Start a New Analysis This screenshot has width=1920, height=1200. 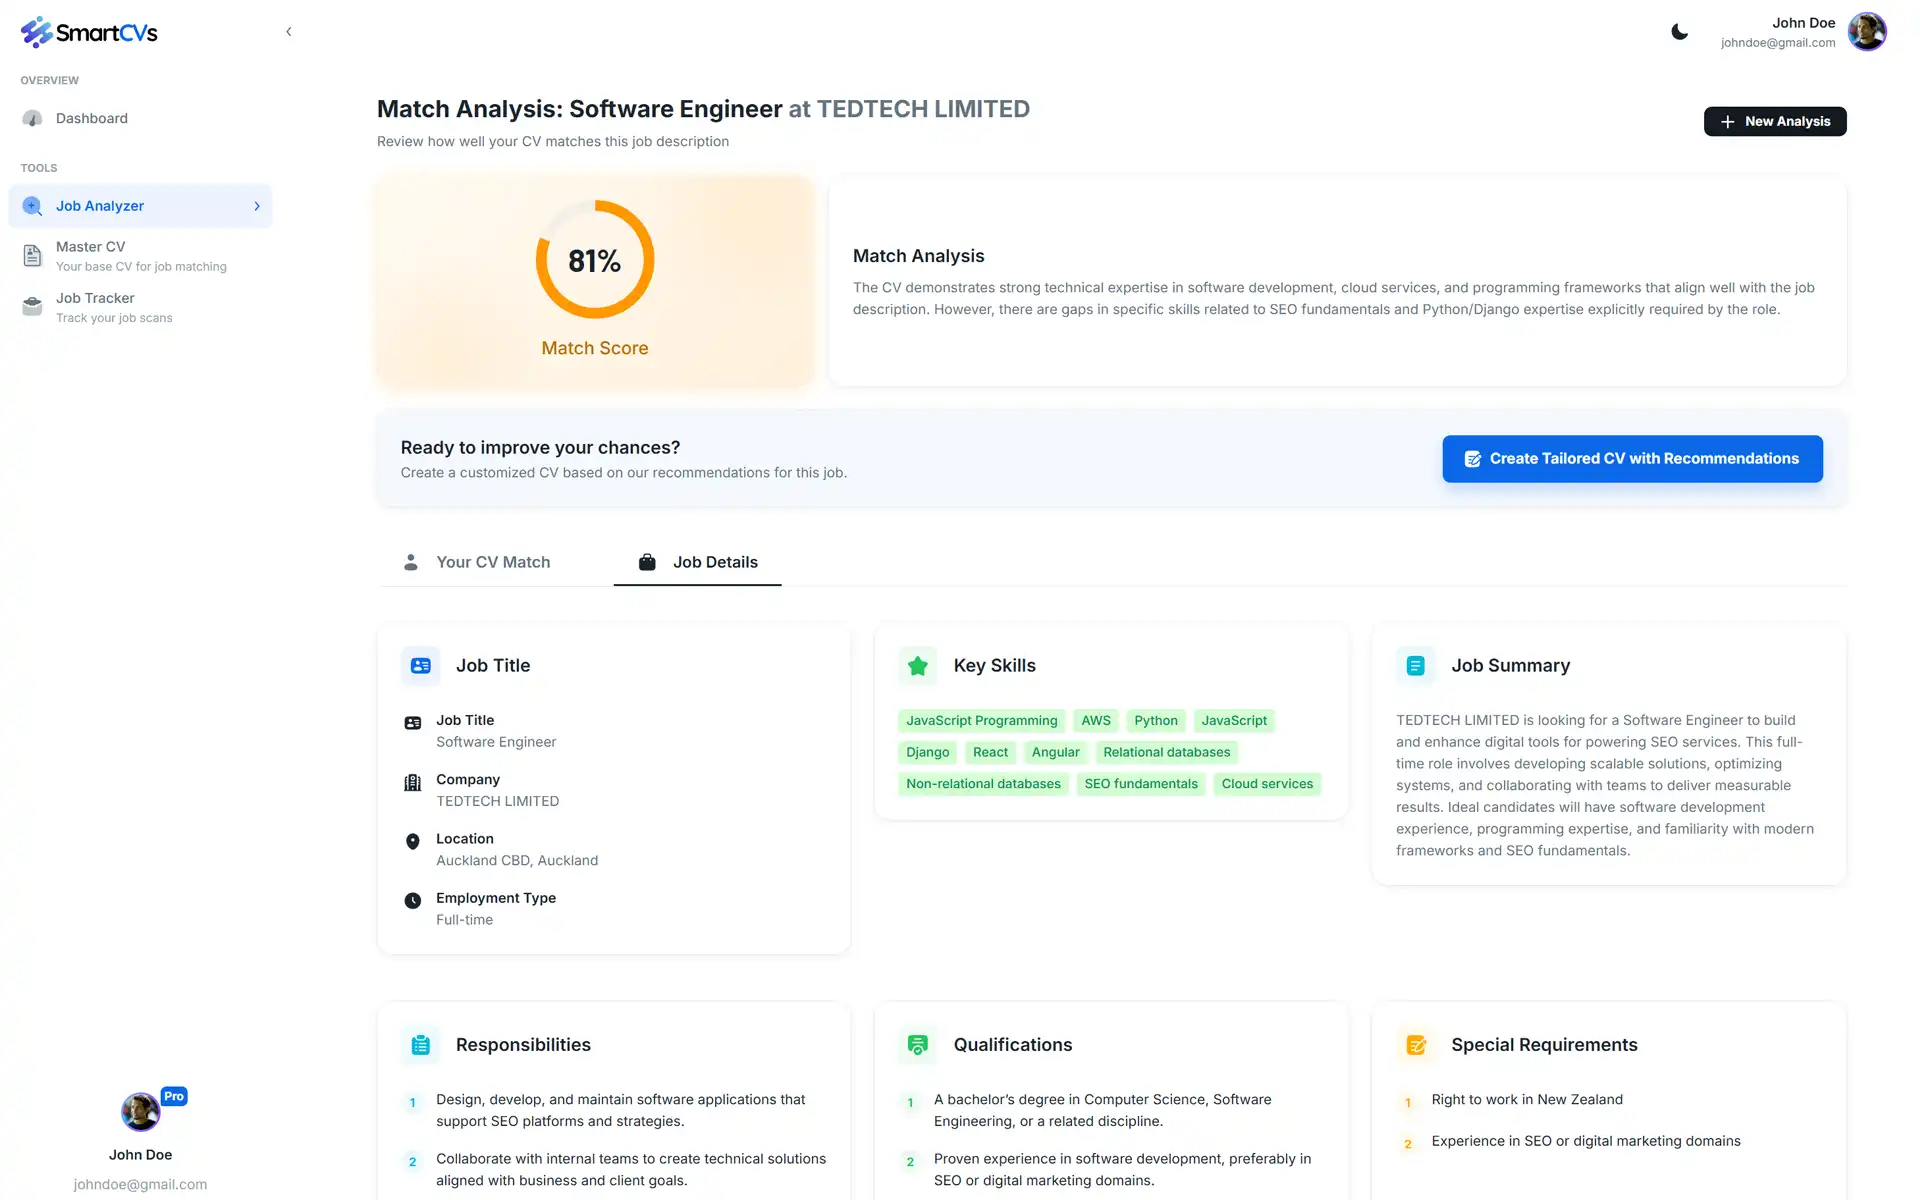click(x=1775, y=121)
